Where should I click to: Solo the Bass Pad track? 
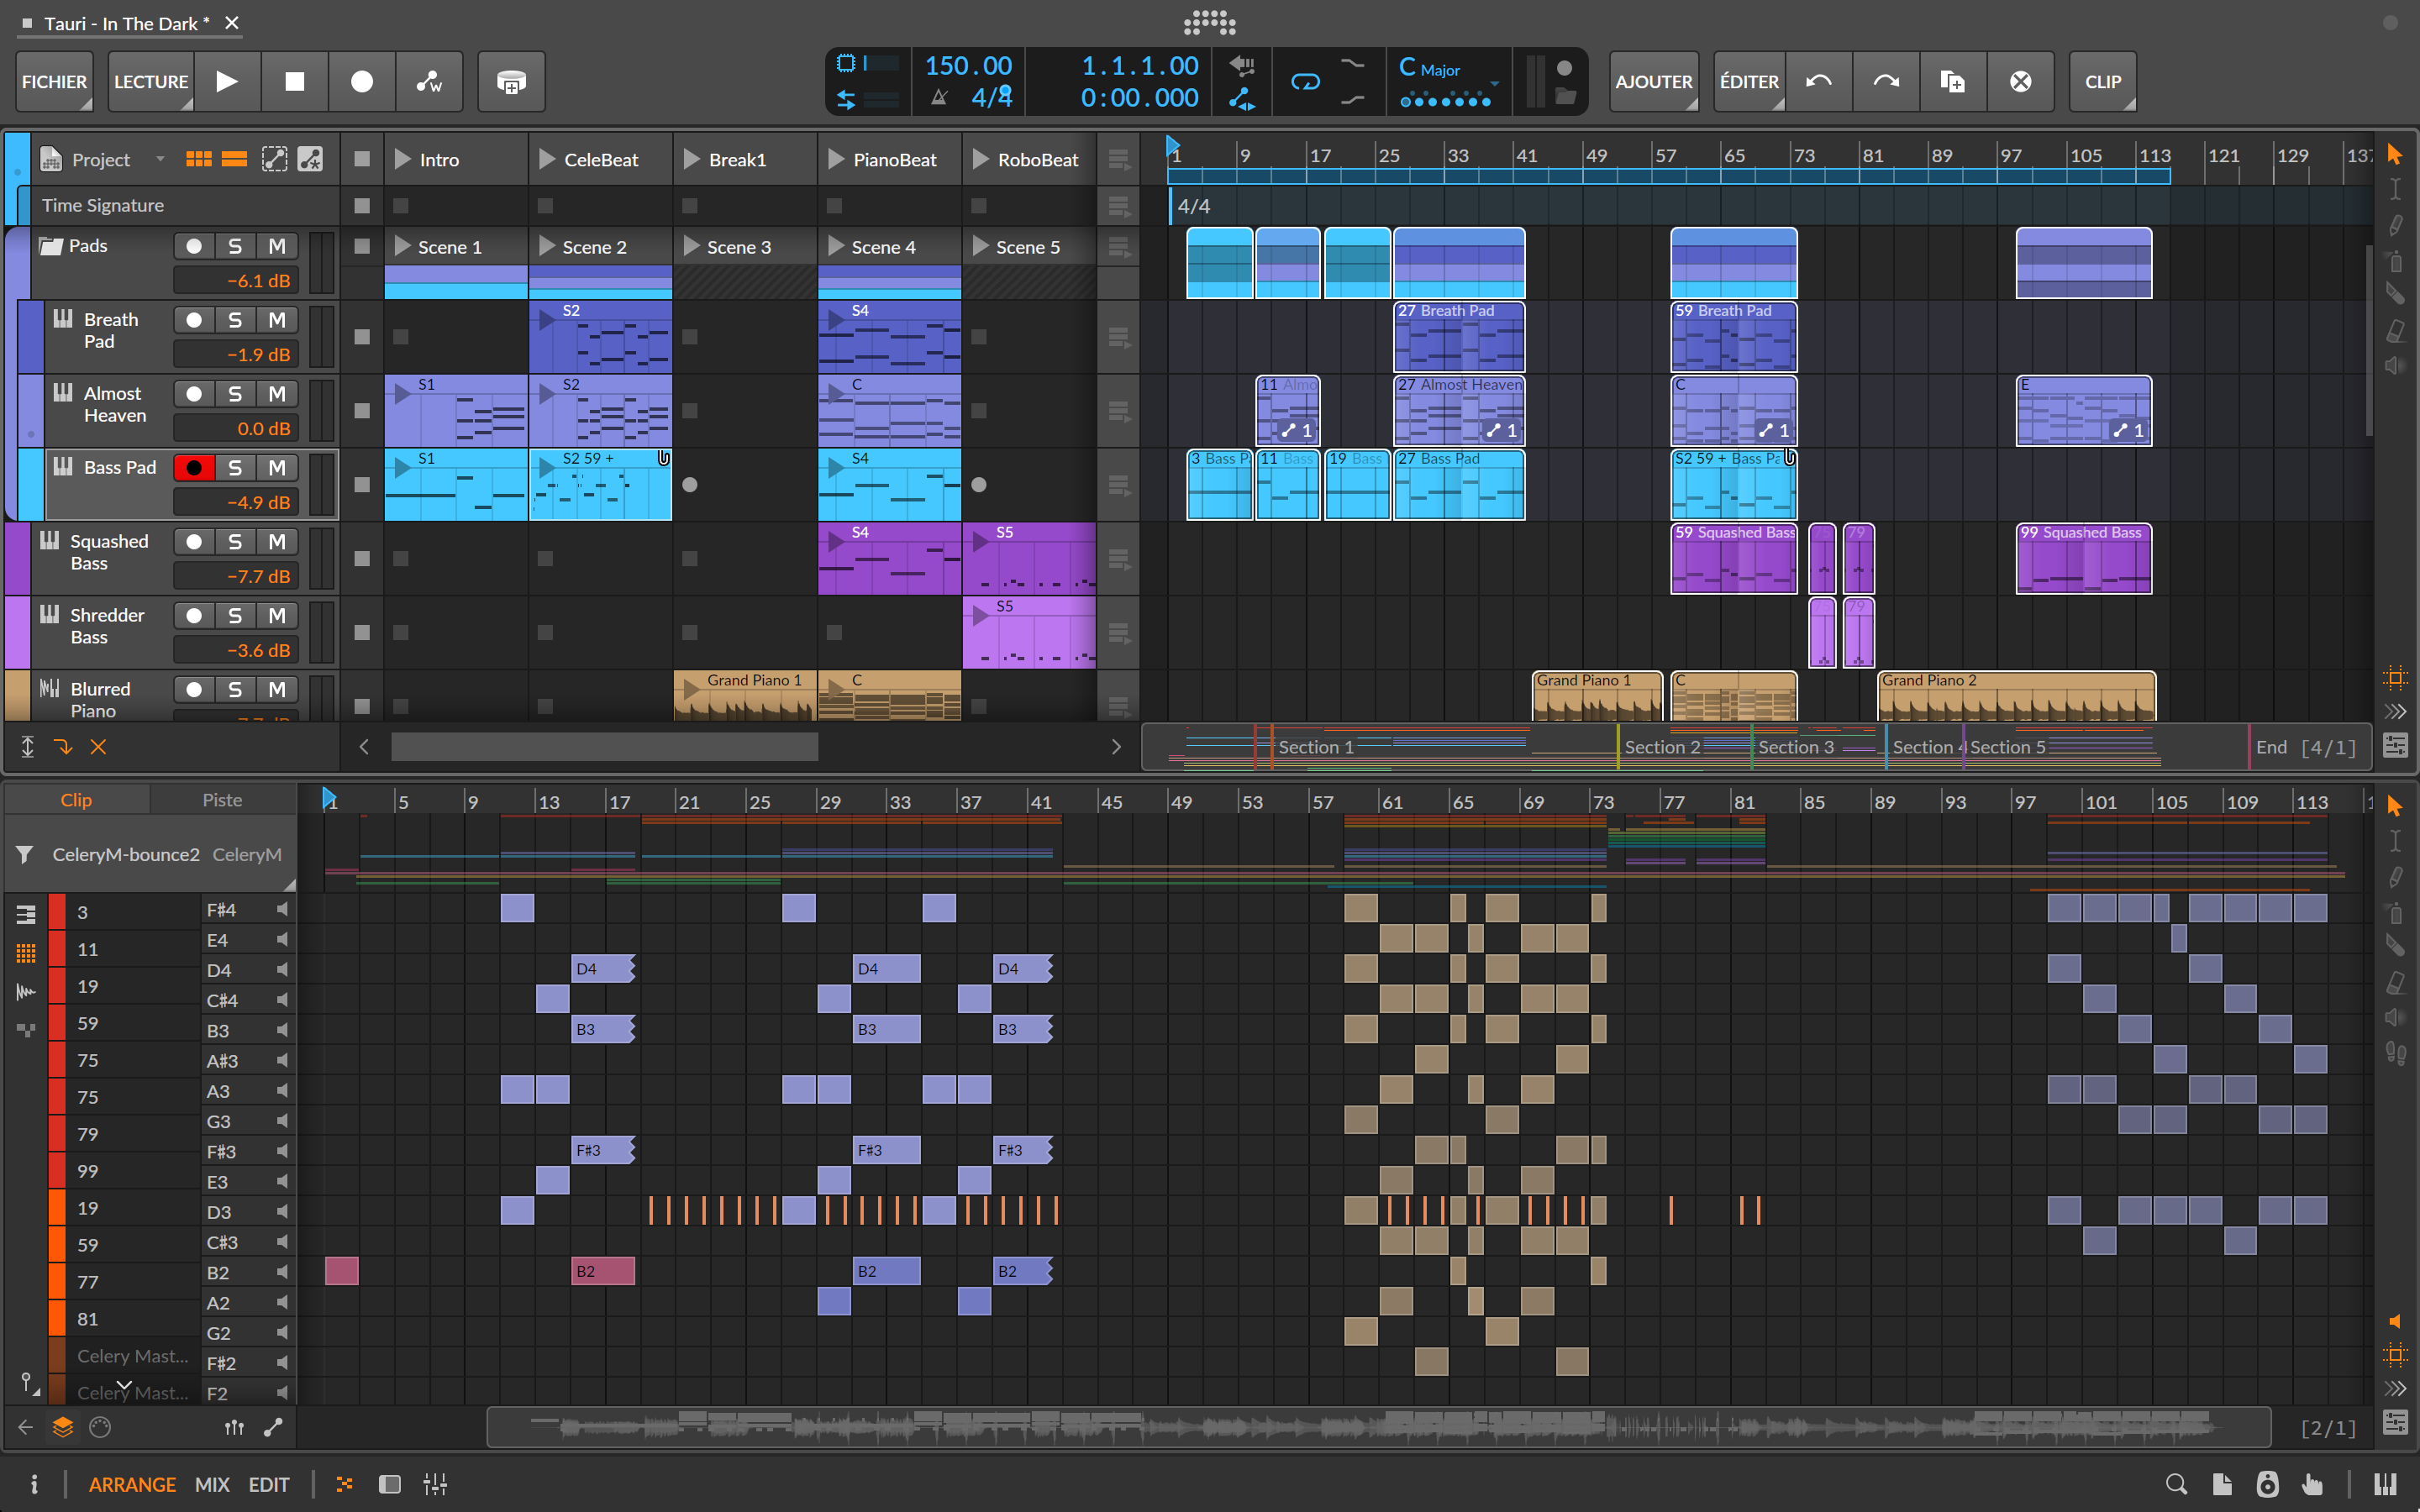(x=236, y=467)
